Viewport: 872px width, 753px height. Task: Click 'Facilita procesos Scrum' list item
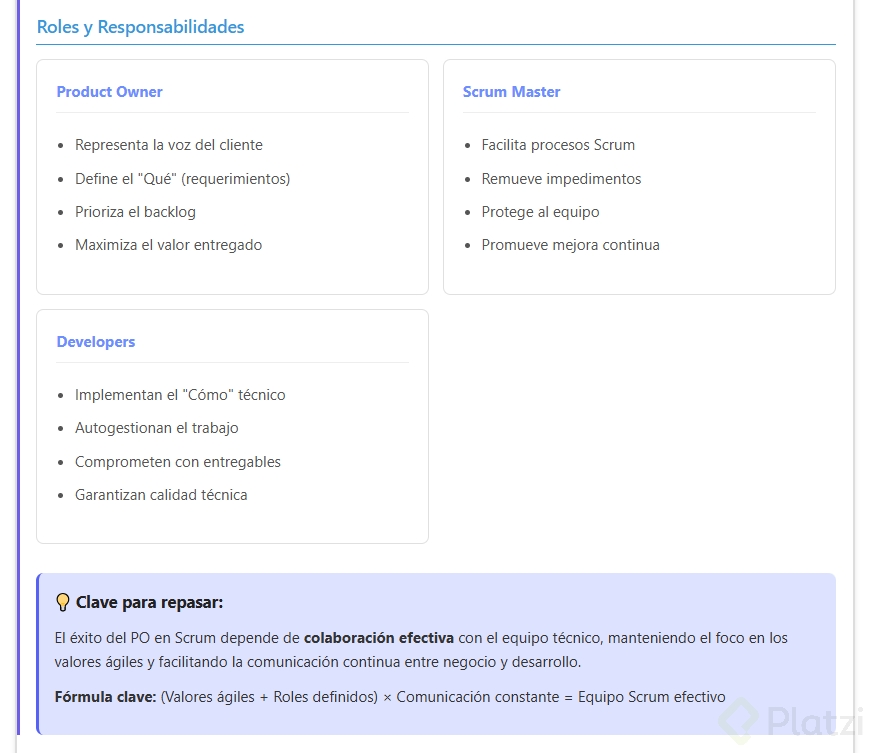[x=558, y=145]
